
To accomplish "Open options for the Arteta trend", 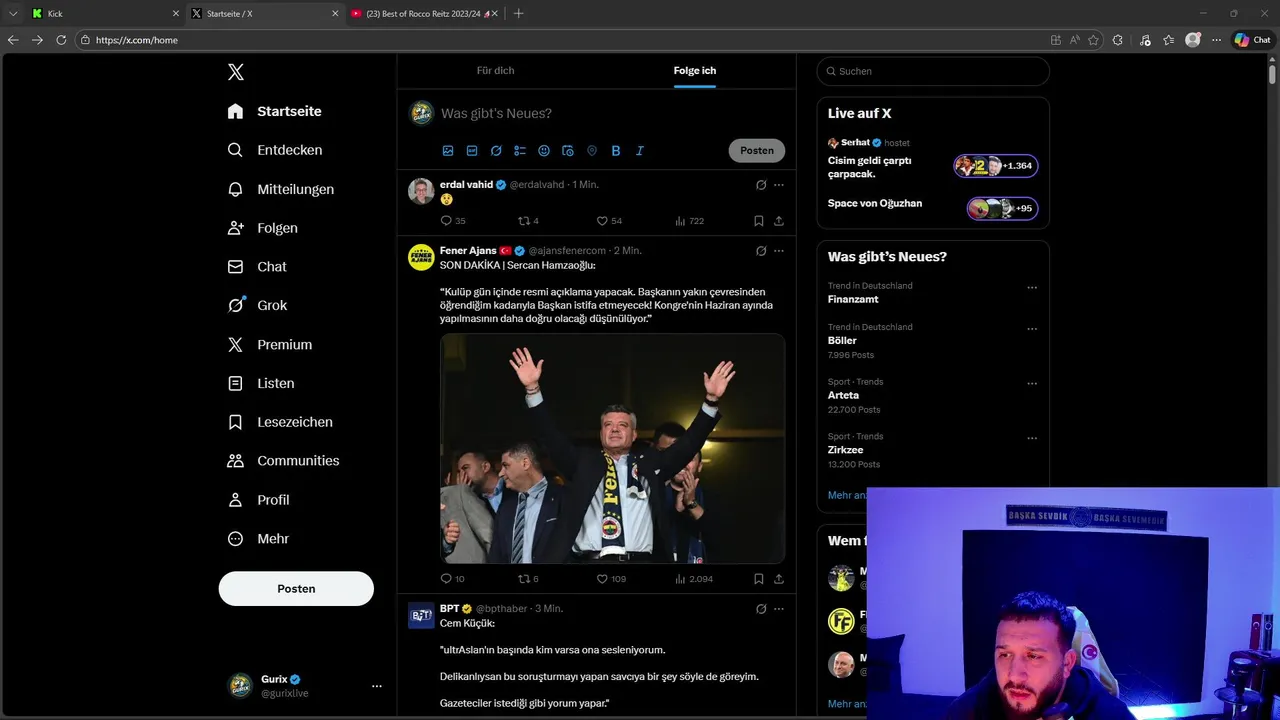I will pos(1032,384).
